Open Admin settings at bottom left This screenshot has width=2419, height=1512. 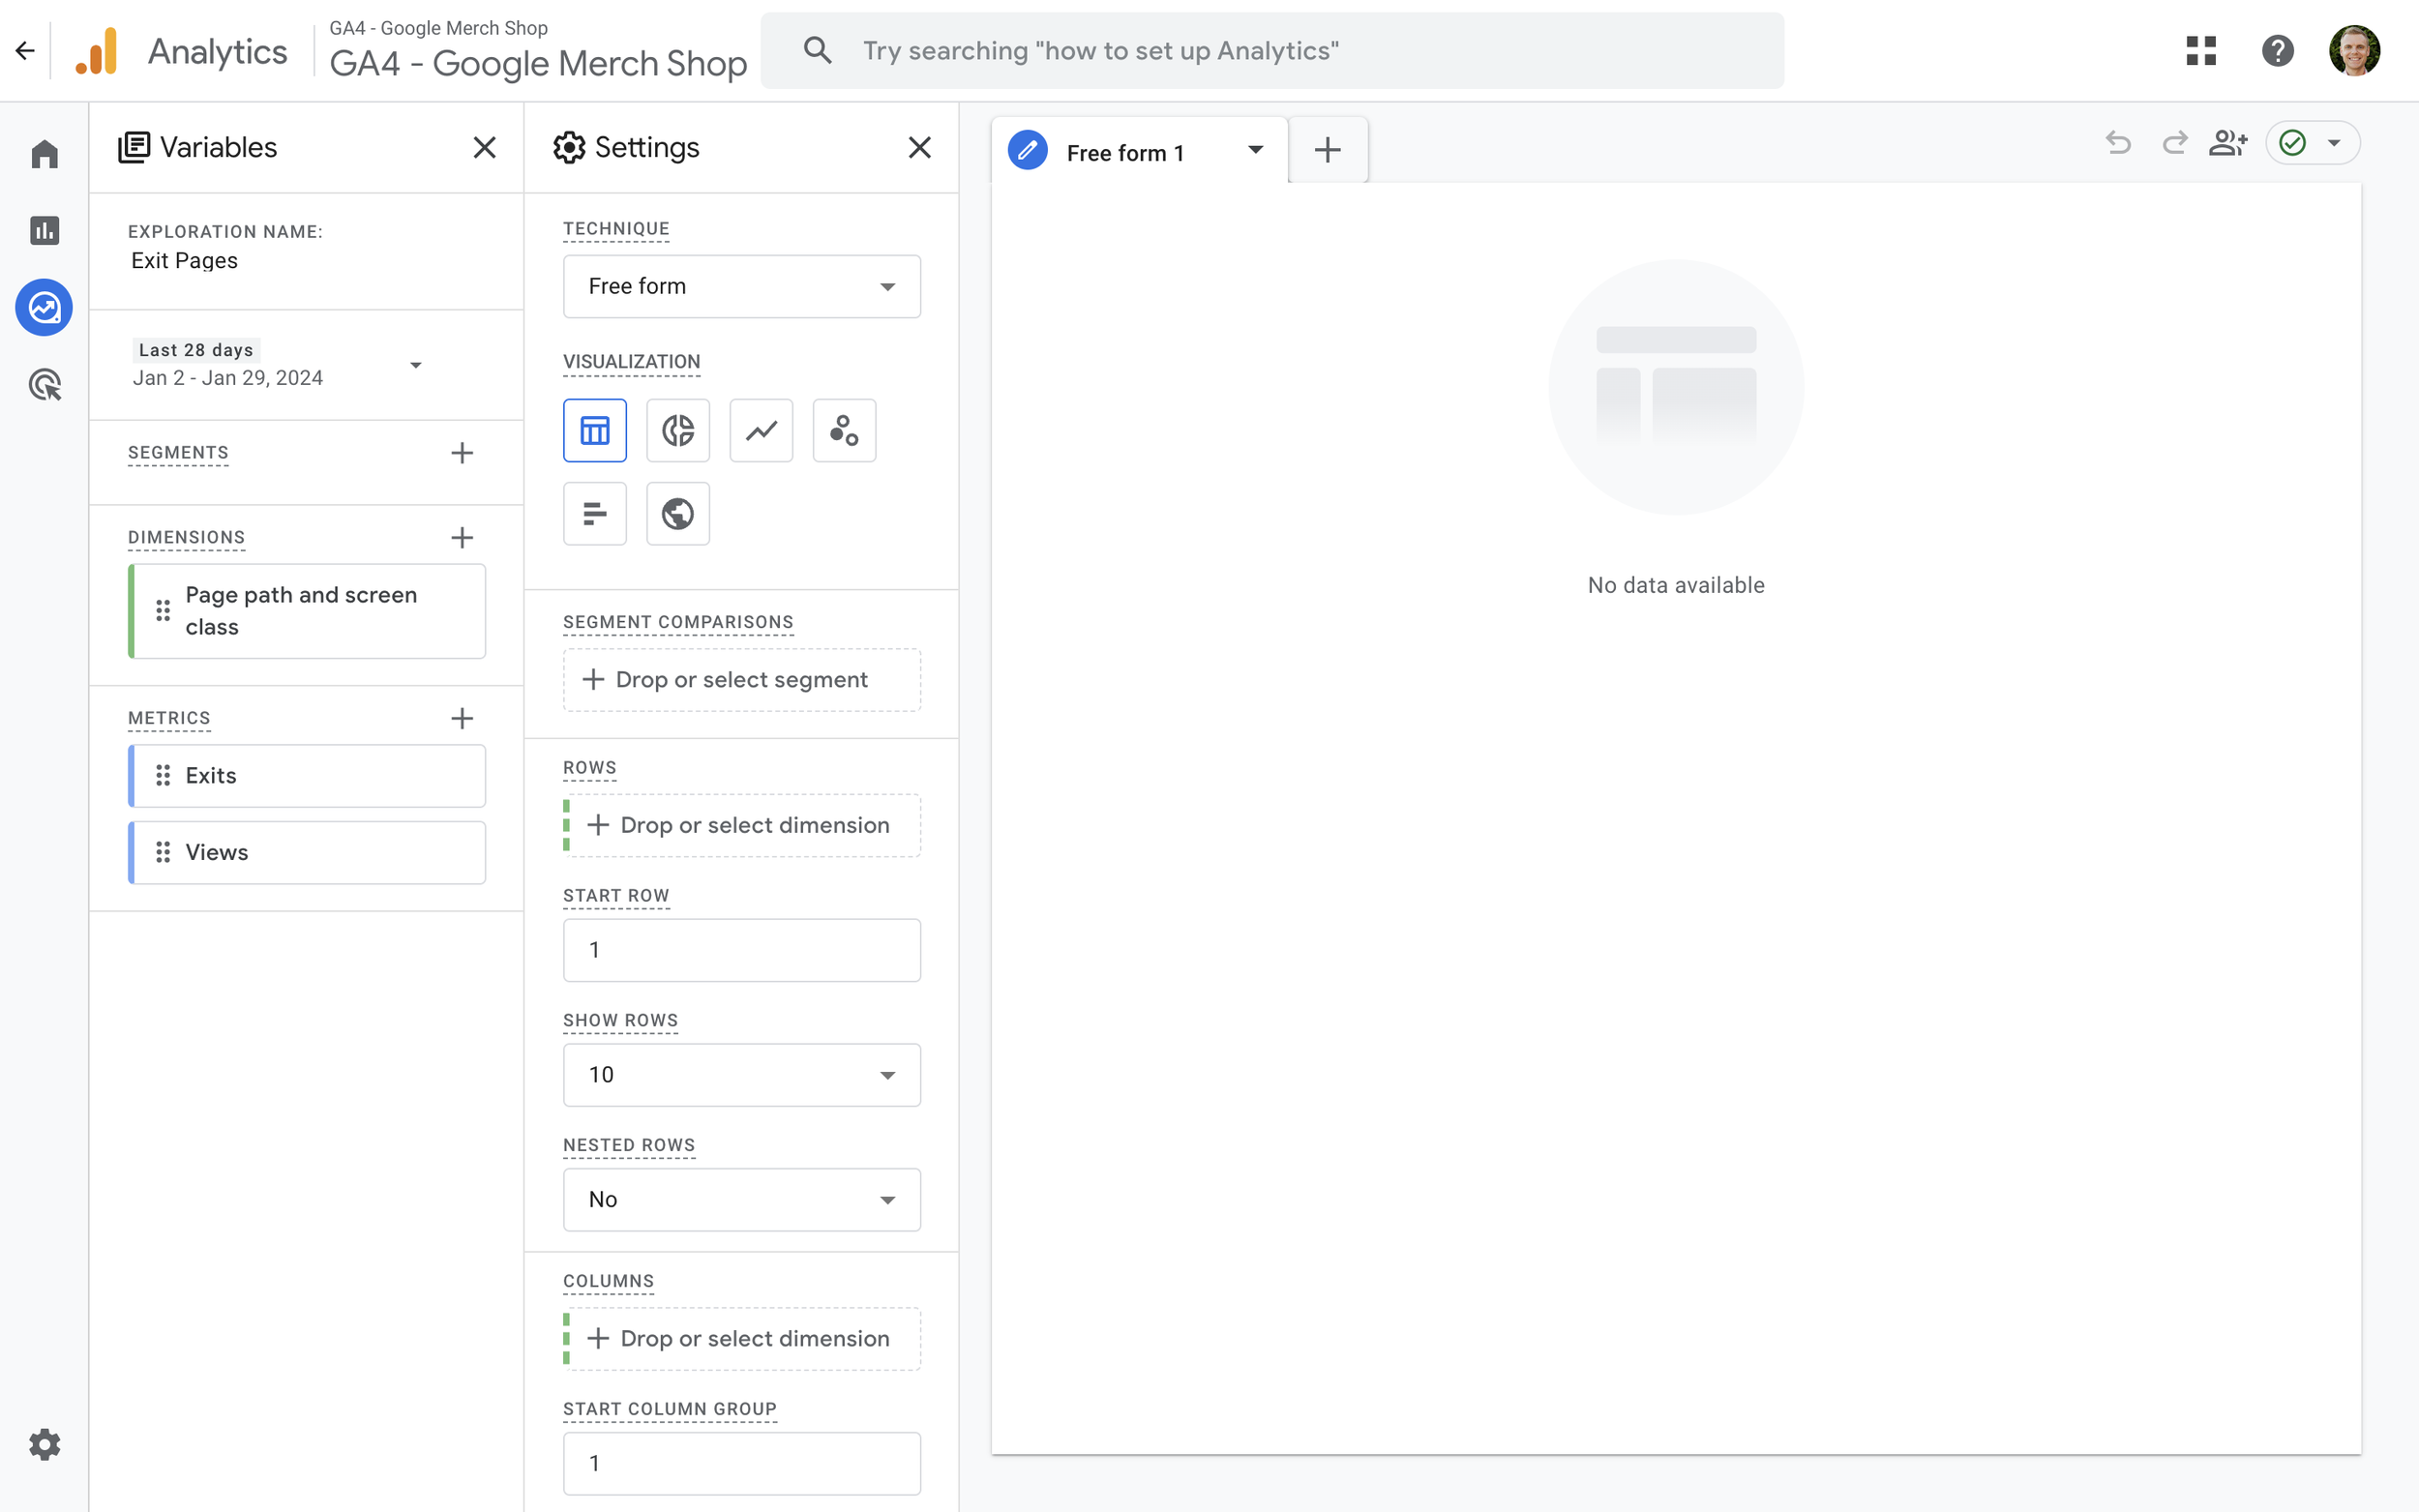tap(44, 1444)
